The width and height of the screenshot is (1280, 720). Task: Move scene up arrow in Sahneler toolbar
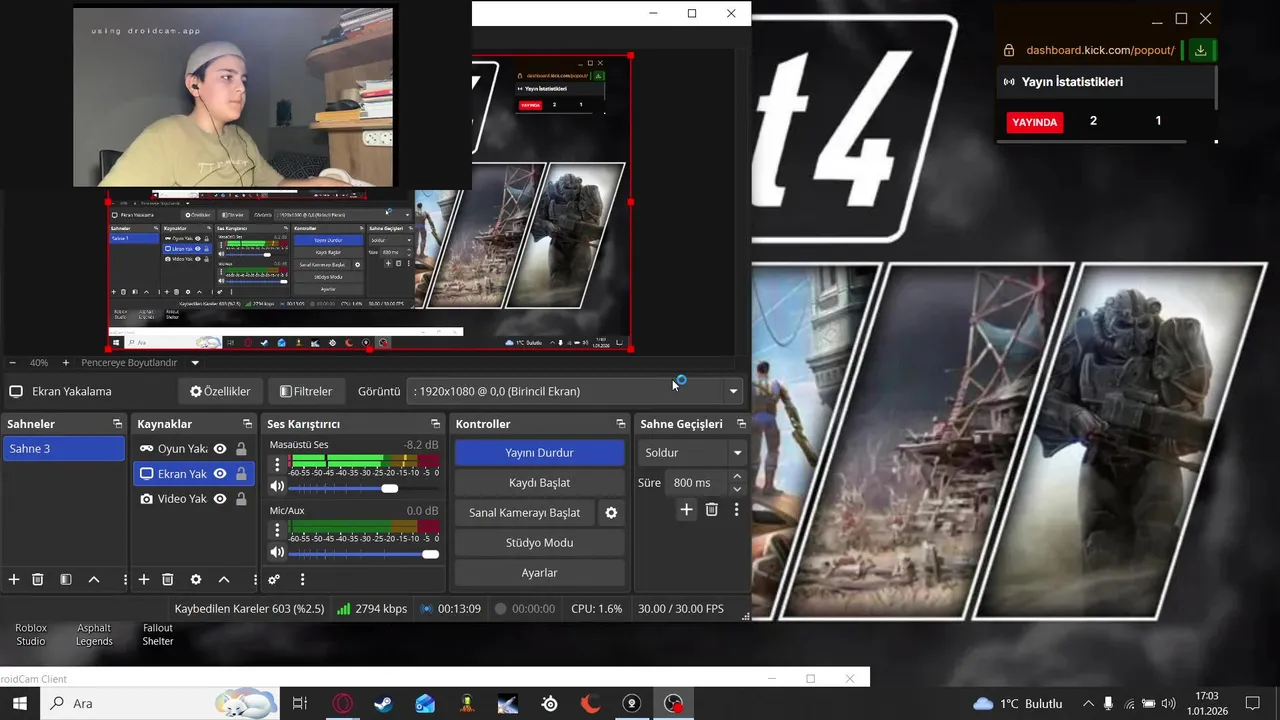[94, 579]
